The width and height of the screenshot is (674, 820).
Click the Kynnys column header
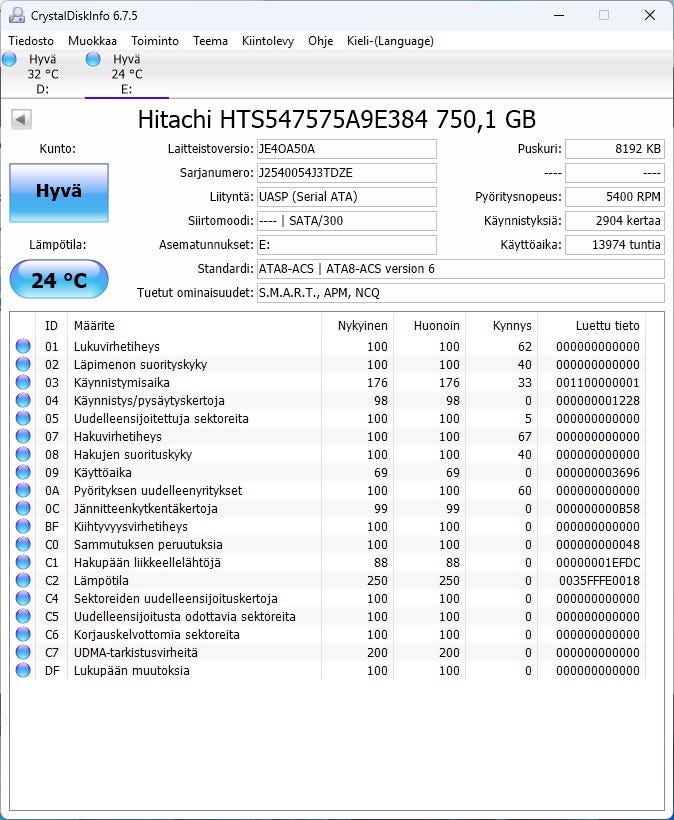click(501, 325)
